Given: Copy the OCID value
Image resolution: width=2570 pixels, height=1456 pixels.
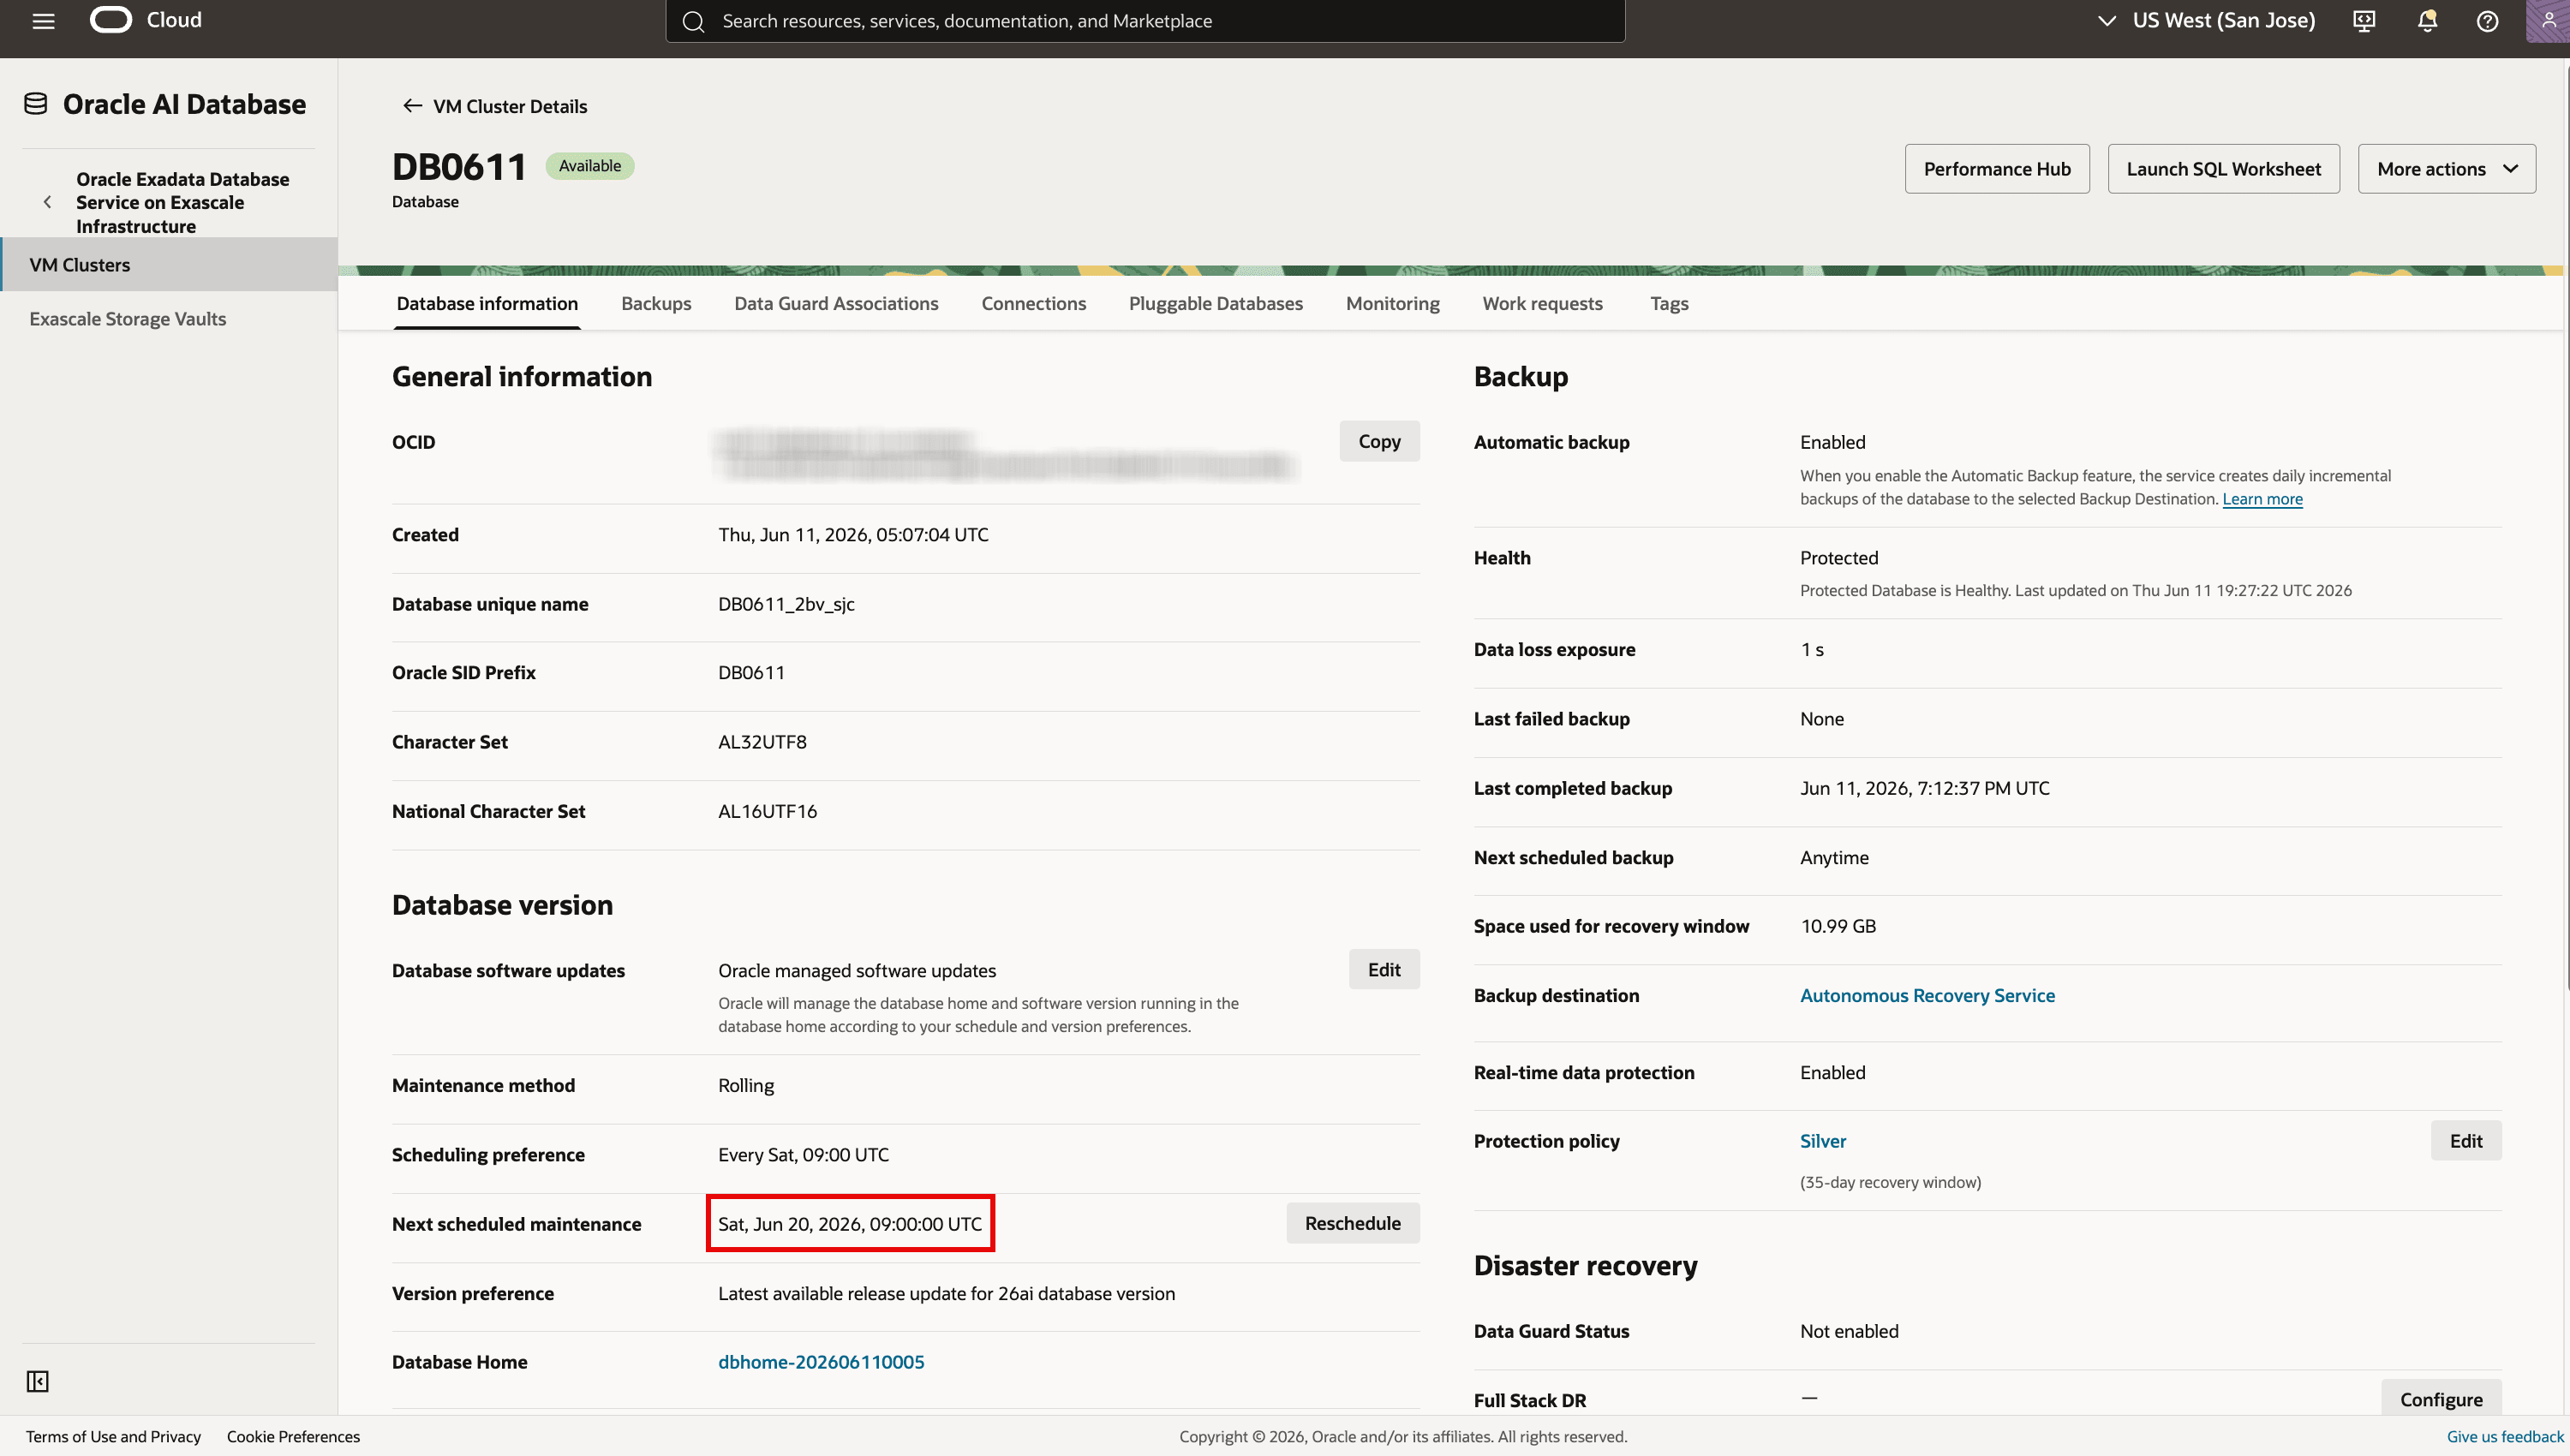Looking at the screenshot, I should pos(1379,441).
